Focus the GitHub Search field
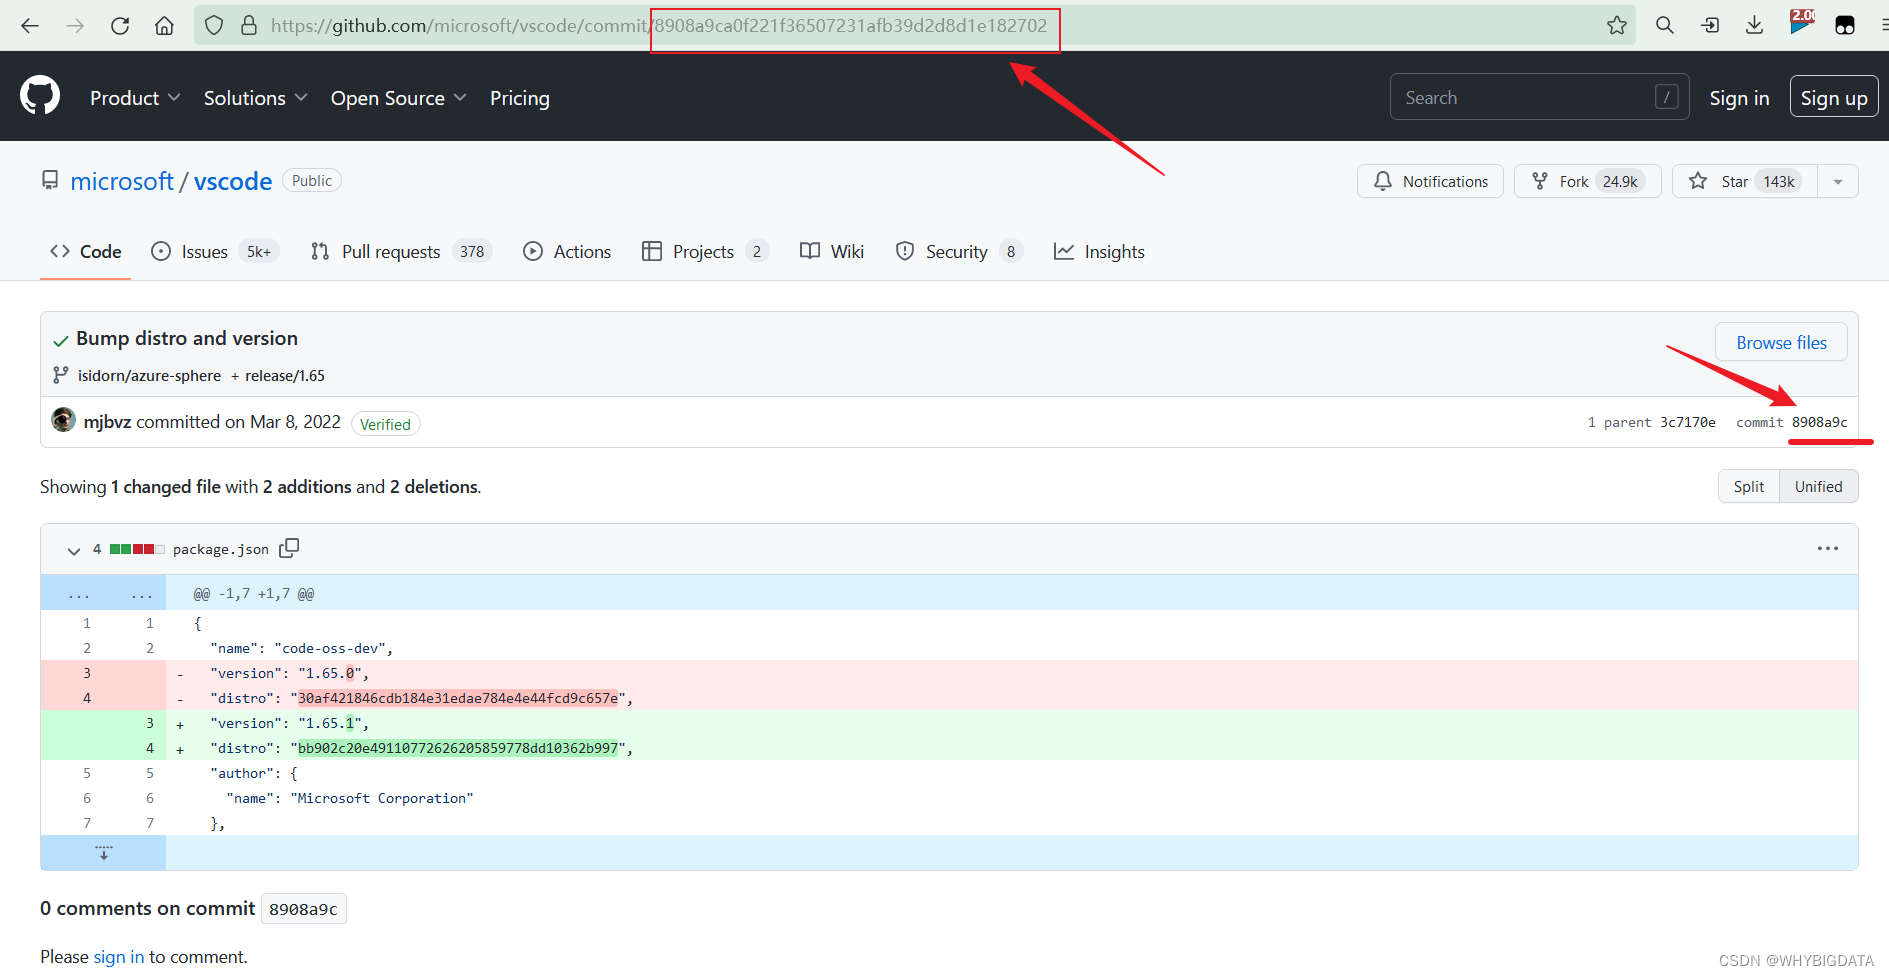Viewport: 1889px width, 976px height. click(x=1539, y=97)
